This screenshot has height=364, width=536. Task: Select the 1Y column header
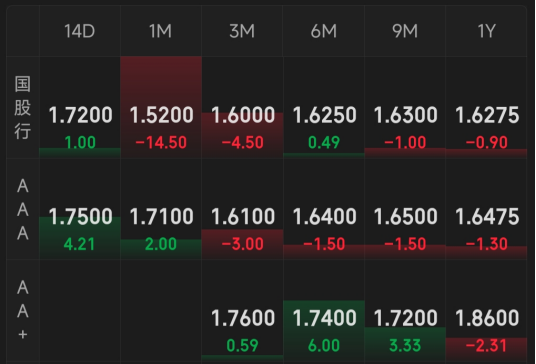click(486, 31)
